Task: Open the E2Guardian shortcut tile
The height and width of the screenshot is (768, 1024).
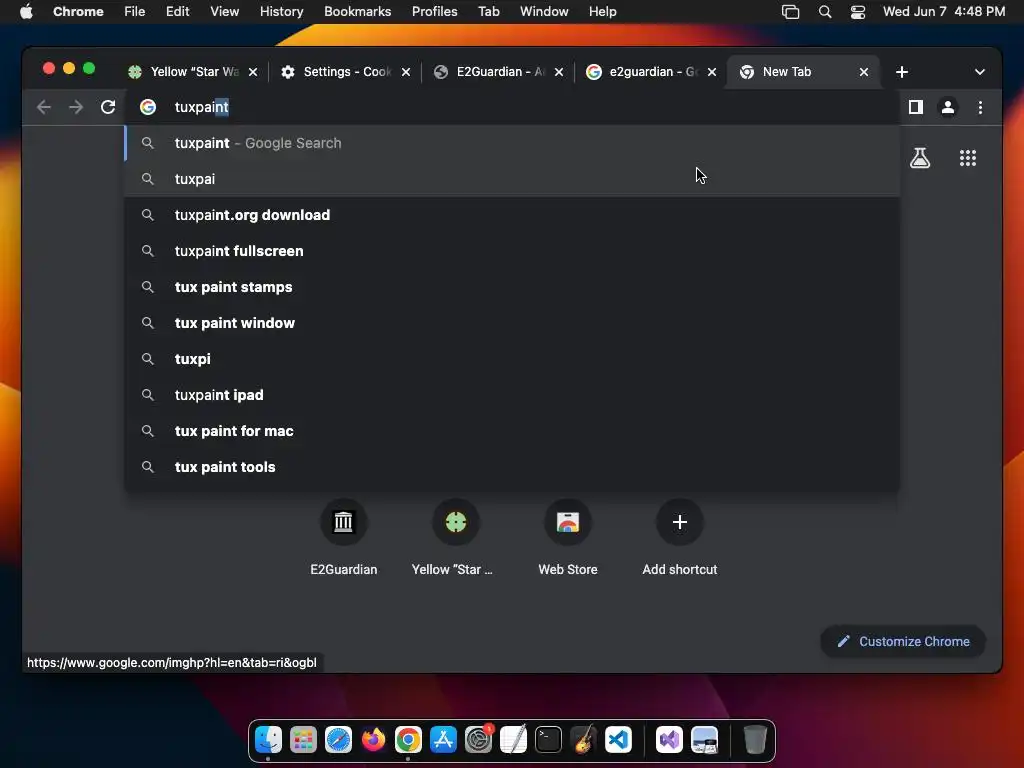Action: click(x=344, y=538)
